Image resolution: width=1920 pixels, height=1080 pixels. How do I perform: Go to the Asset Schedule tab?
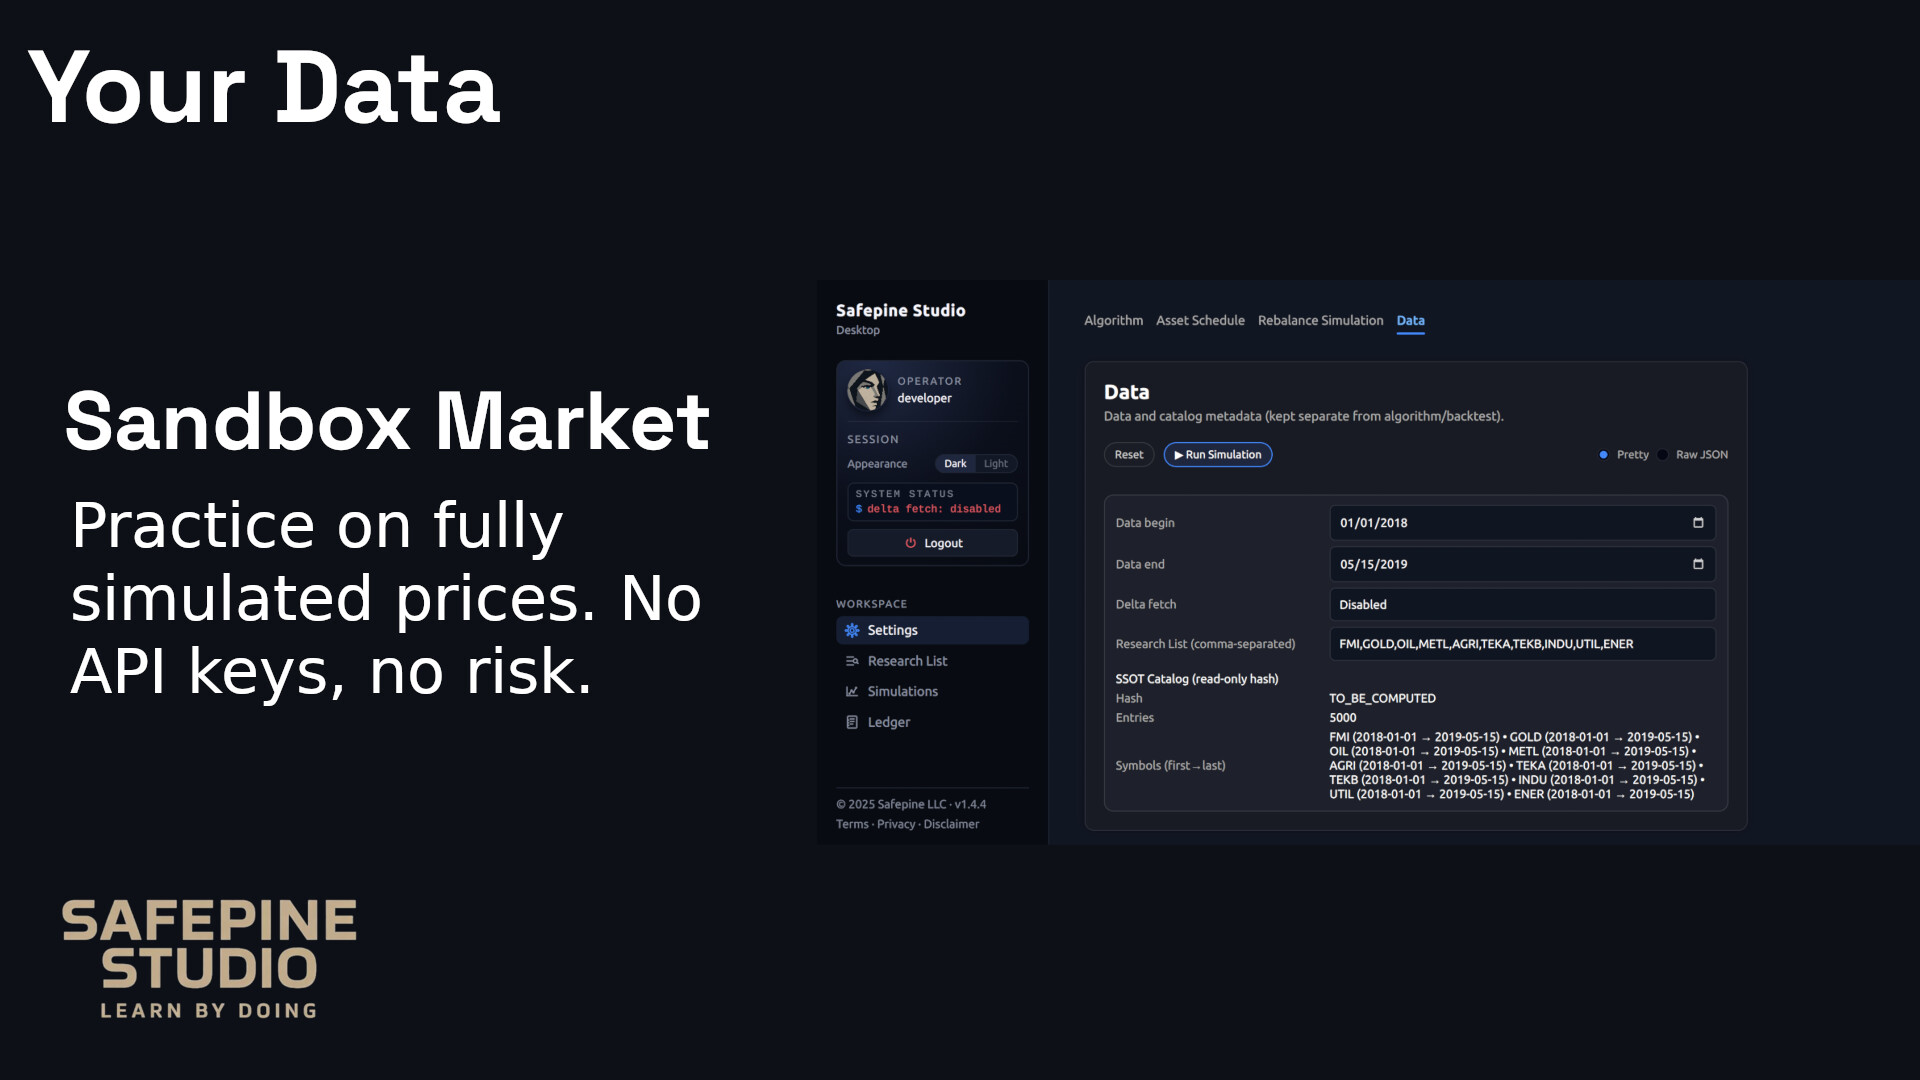pyautogui.click(x=1200, y=321)
